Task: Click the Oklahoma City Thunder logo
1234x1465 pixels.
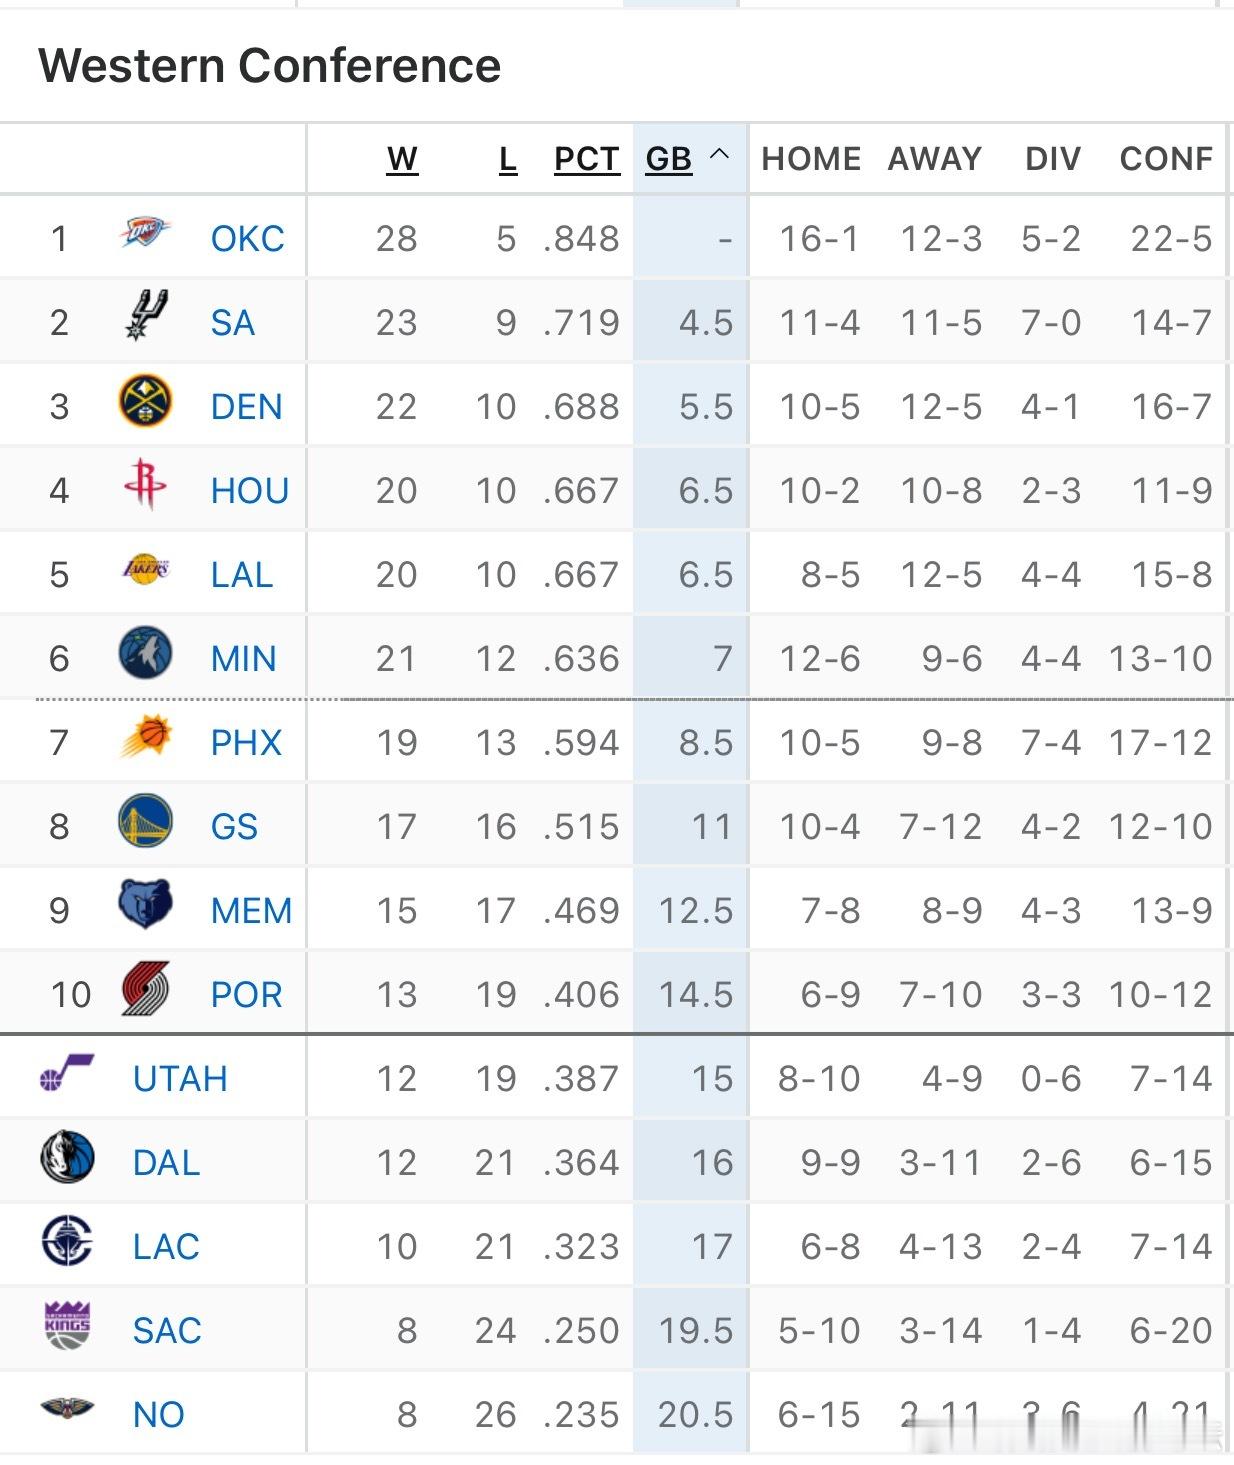Action: pos(145,233)
